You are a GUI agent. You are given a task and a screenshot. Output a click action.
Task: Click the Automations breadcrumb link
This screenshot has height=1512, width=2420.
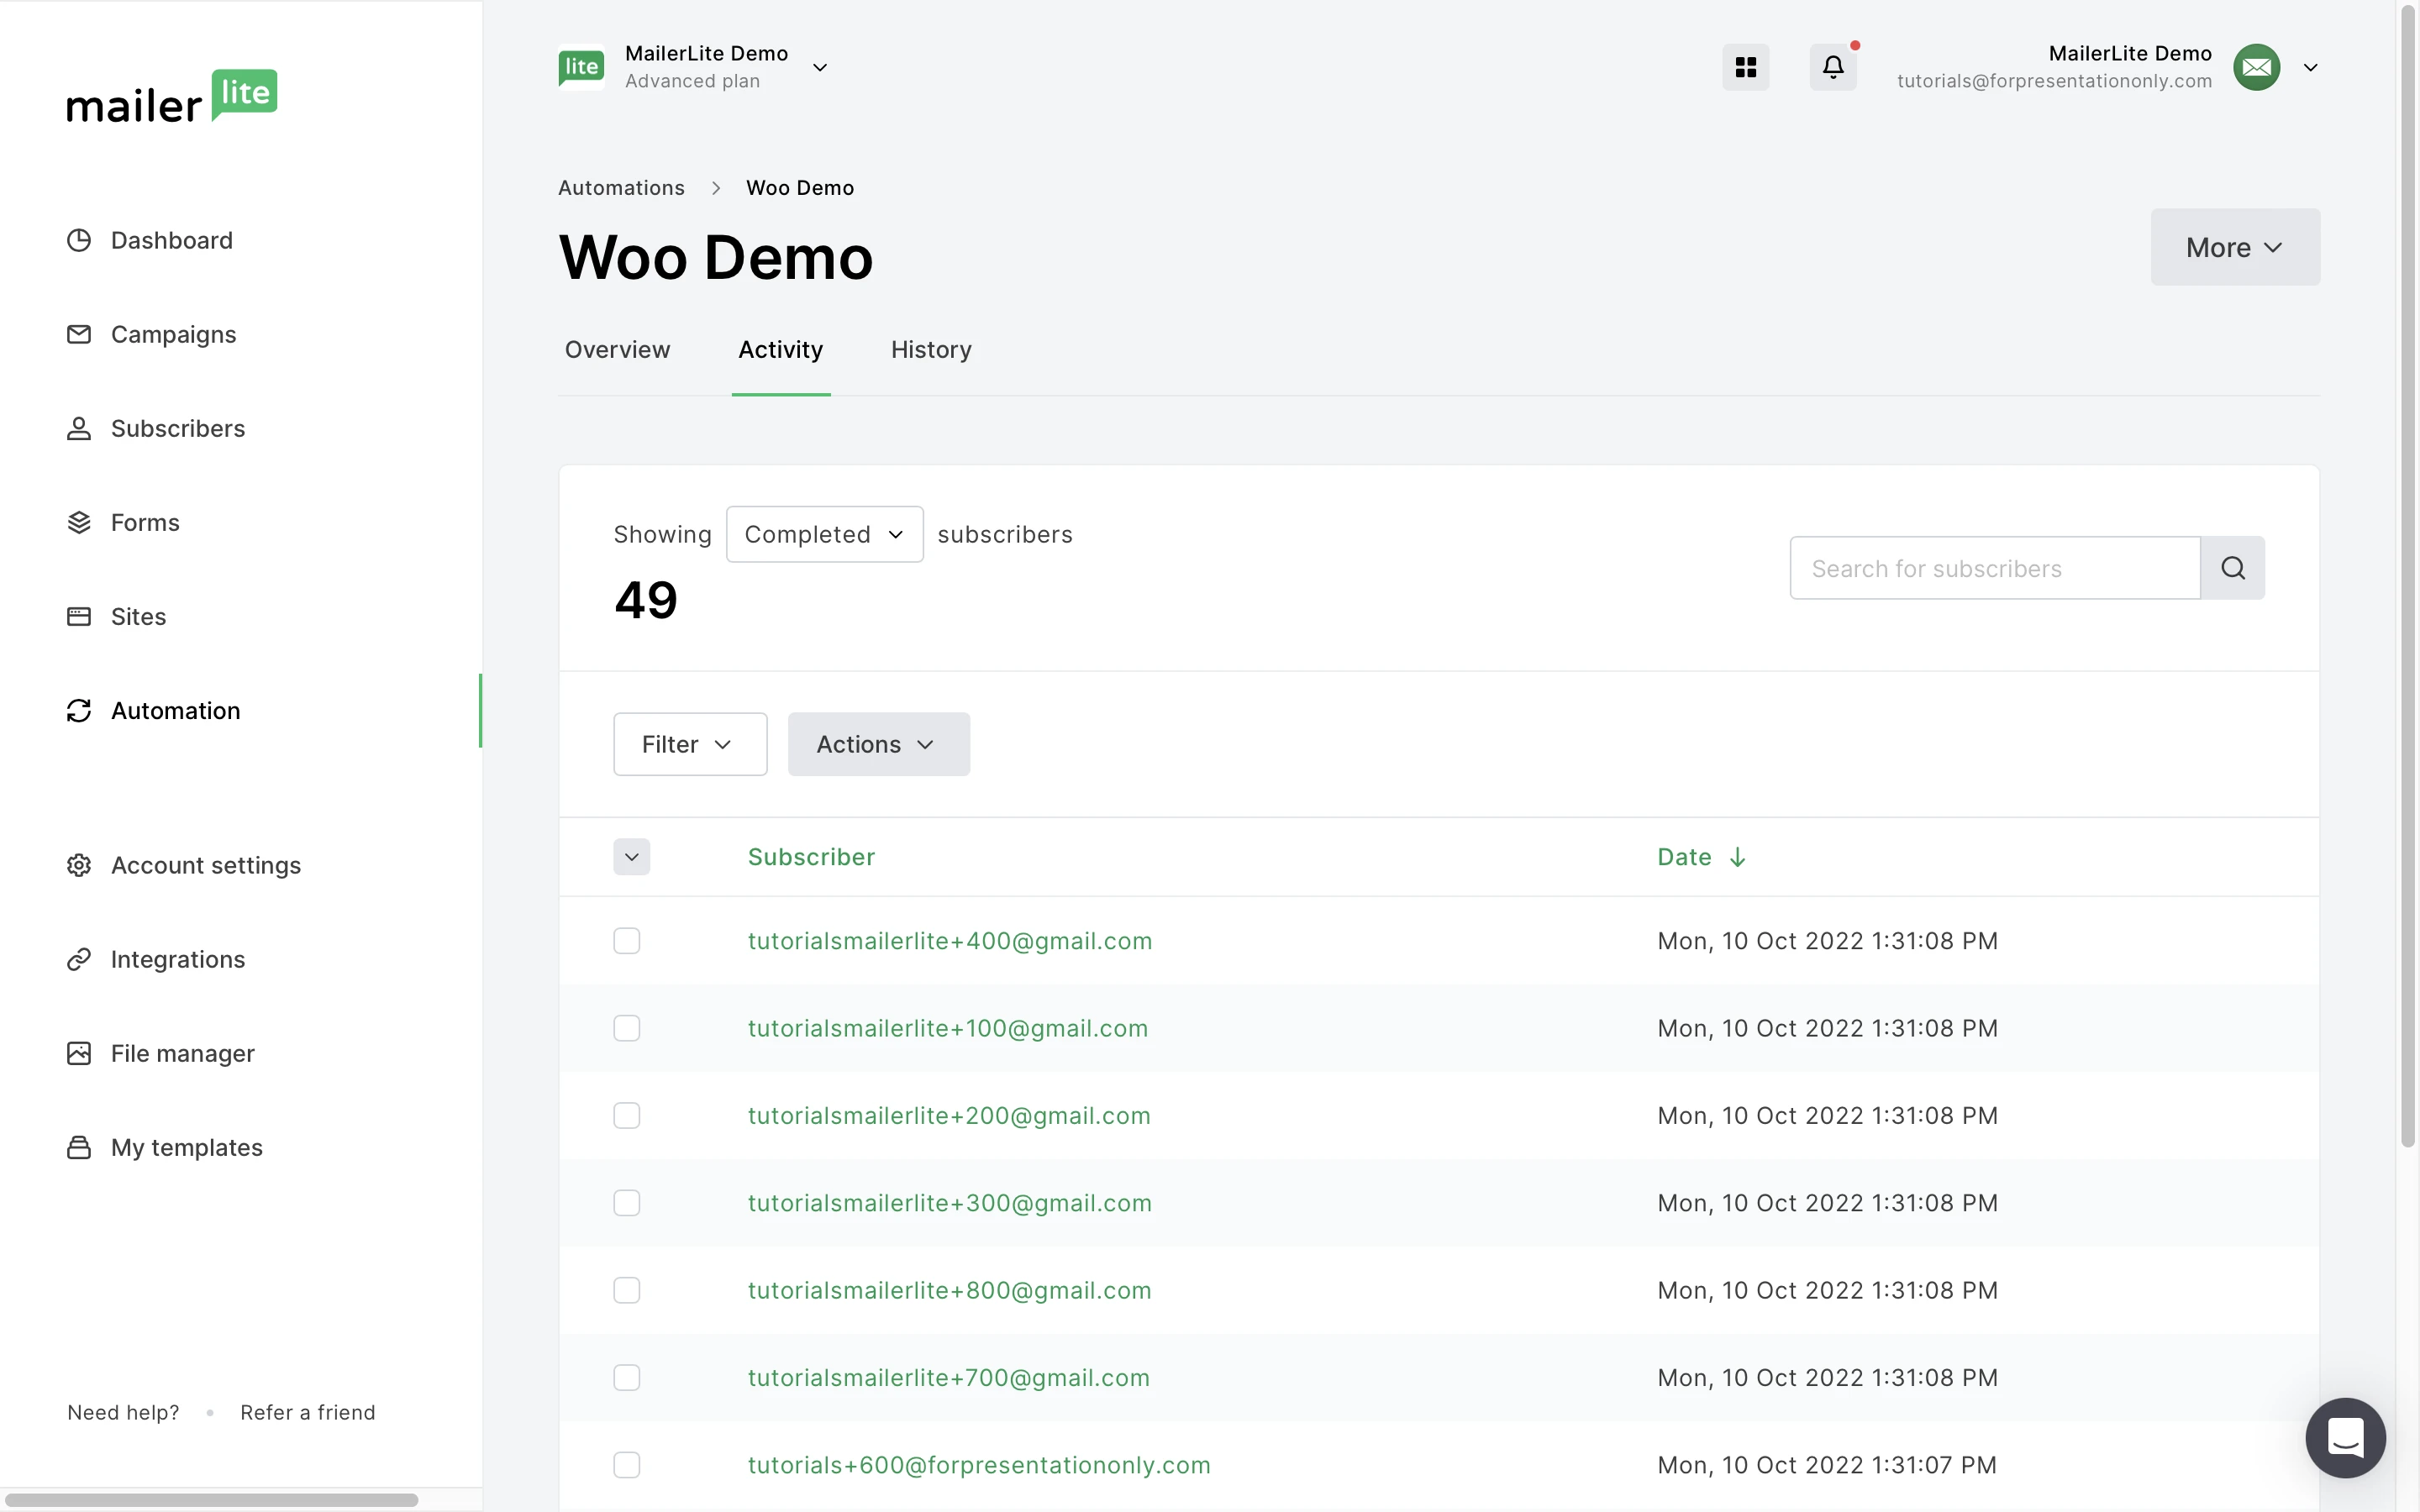(x=621, y=188)
